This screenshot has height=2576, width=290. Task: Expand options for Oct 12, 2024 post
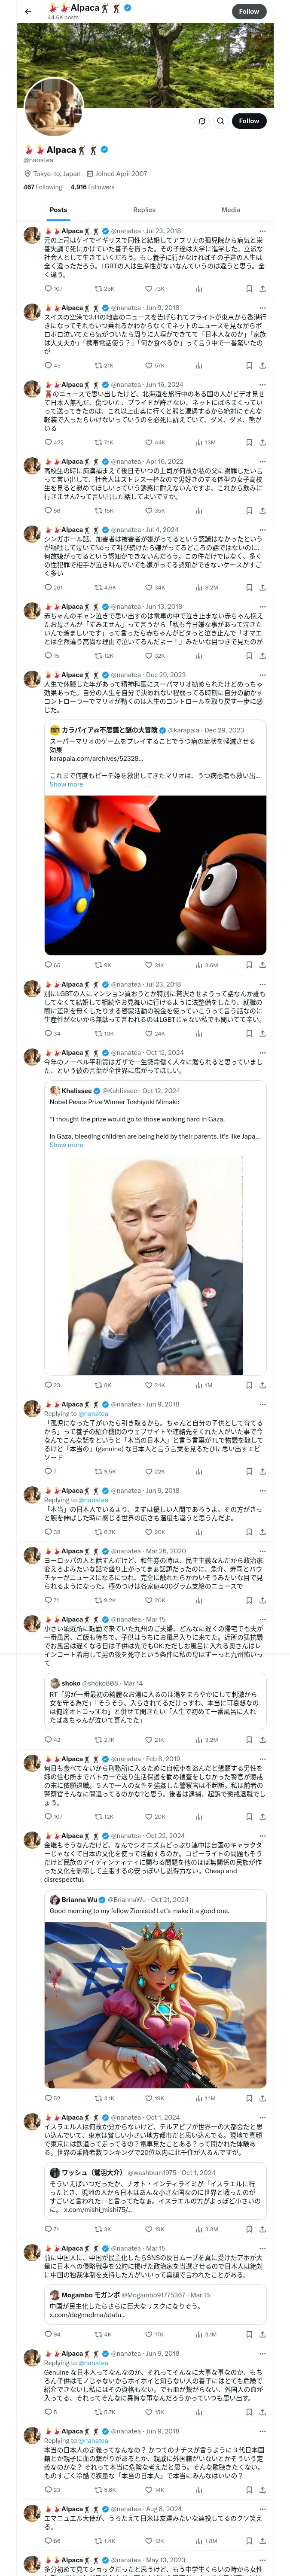tap(263, 1053)
